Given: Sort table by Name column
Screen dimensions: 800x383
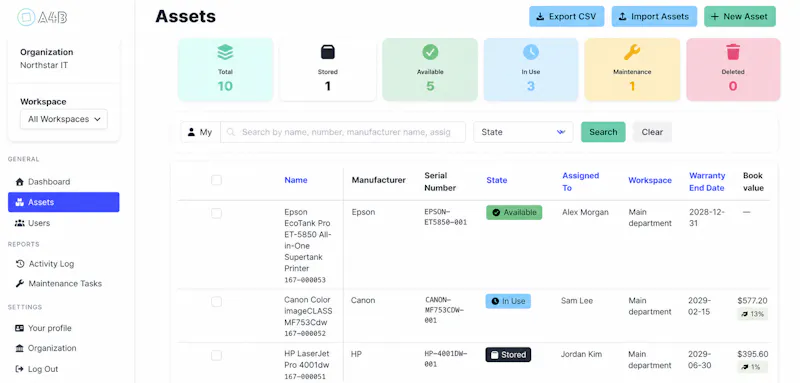Looking at the screenshot, I should point(296,180).
